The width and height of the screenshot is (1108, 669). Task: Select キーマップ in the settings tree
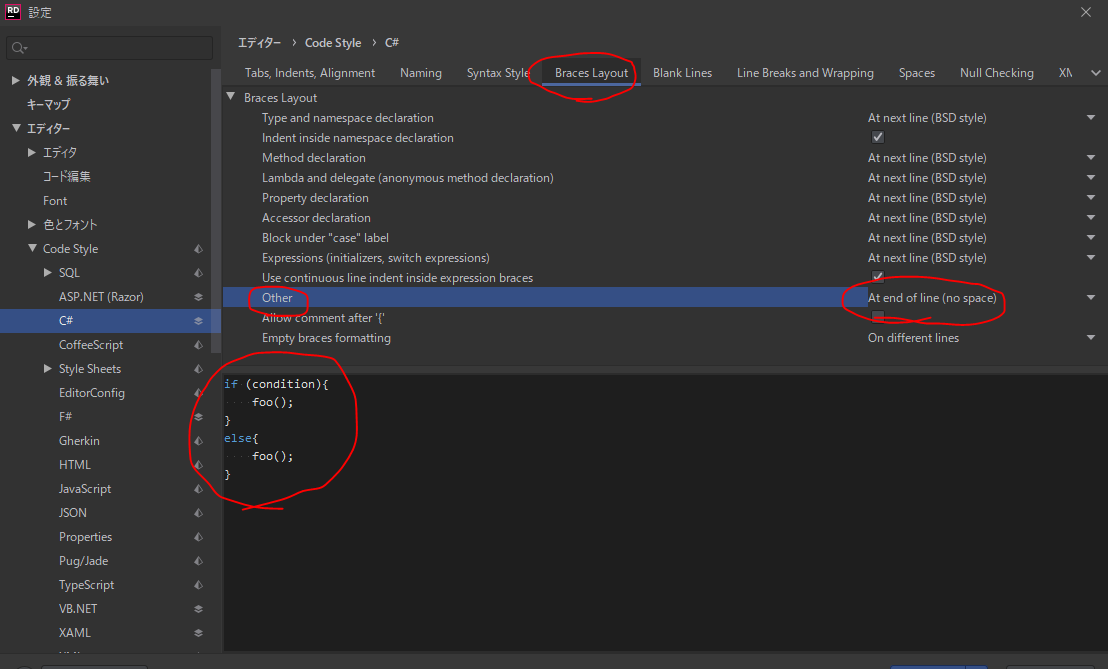(48, 104)
